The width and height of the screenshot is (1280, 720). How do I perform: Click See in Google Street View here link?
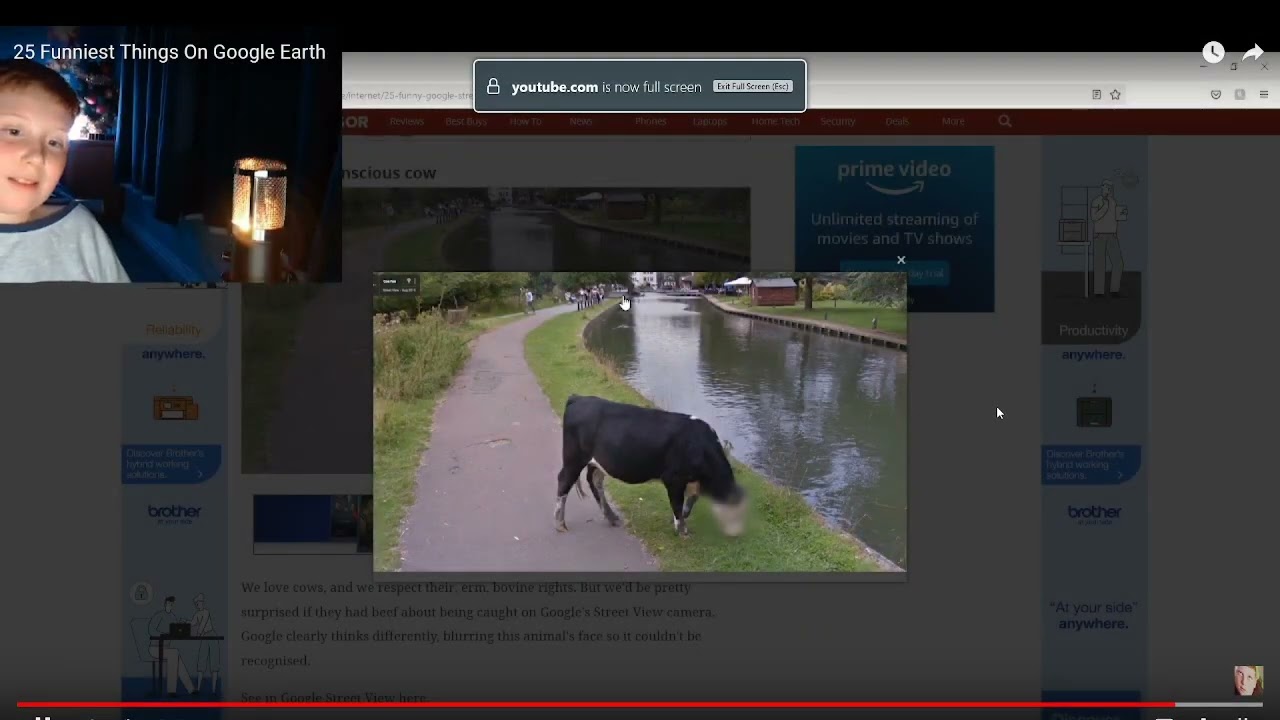[x=333, y=697]
